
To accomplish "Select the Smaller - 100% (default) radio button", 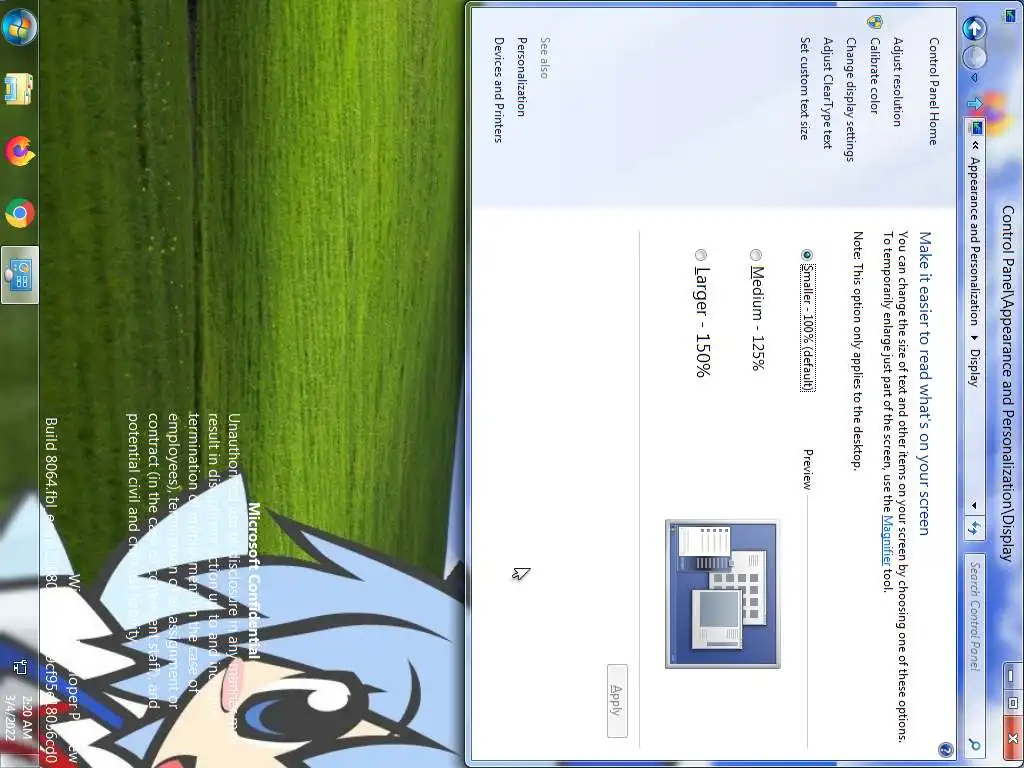I will click(x=807, y=255).
